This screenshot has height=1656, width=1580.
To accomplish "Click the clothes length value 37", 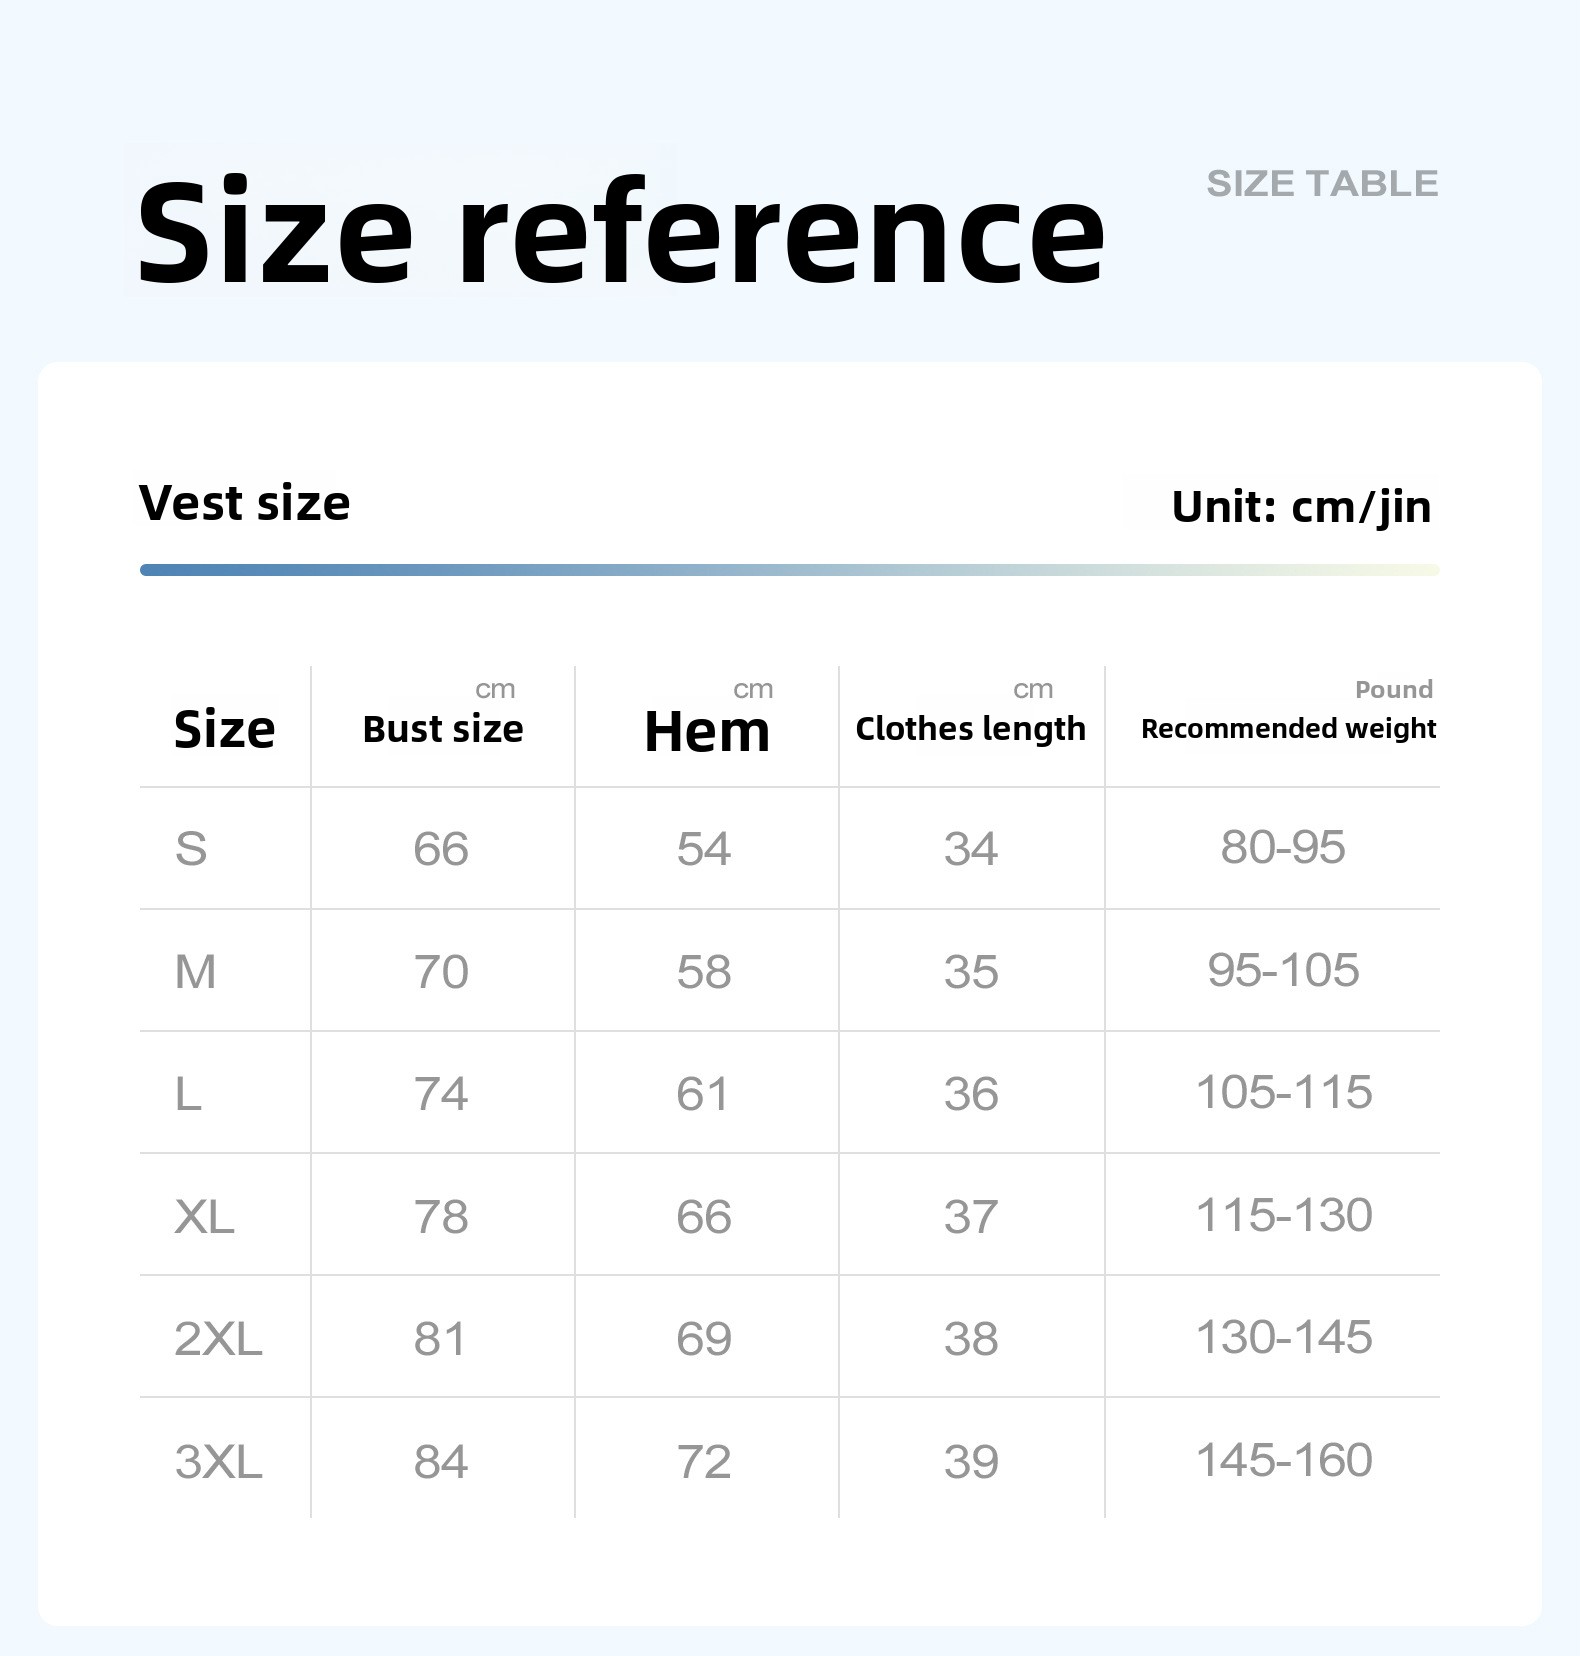I will (971, 1216).
